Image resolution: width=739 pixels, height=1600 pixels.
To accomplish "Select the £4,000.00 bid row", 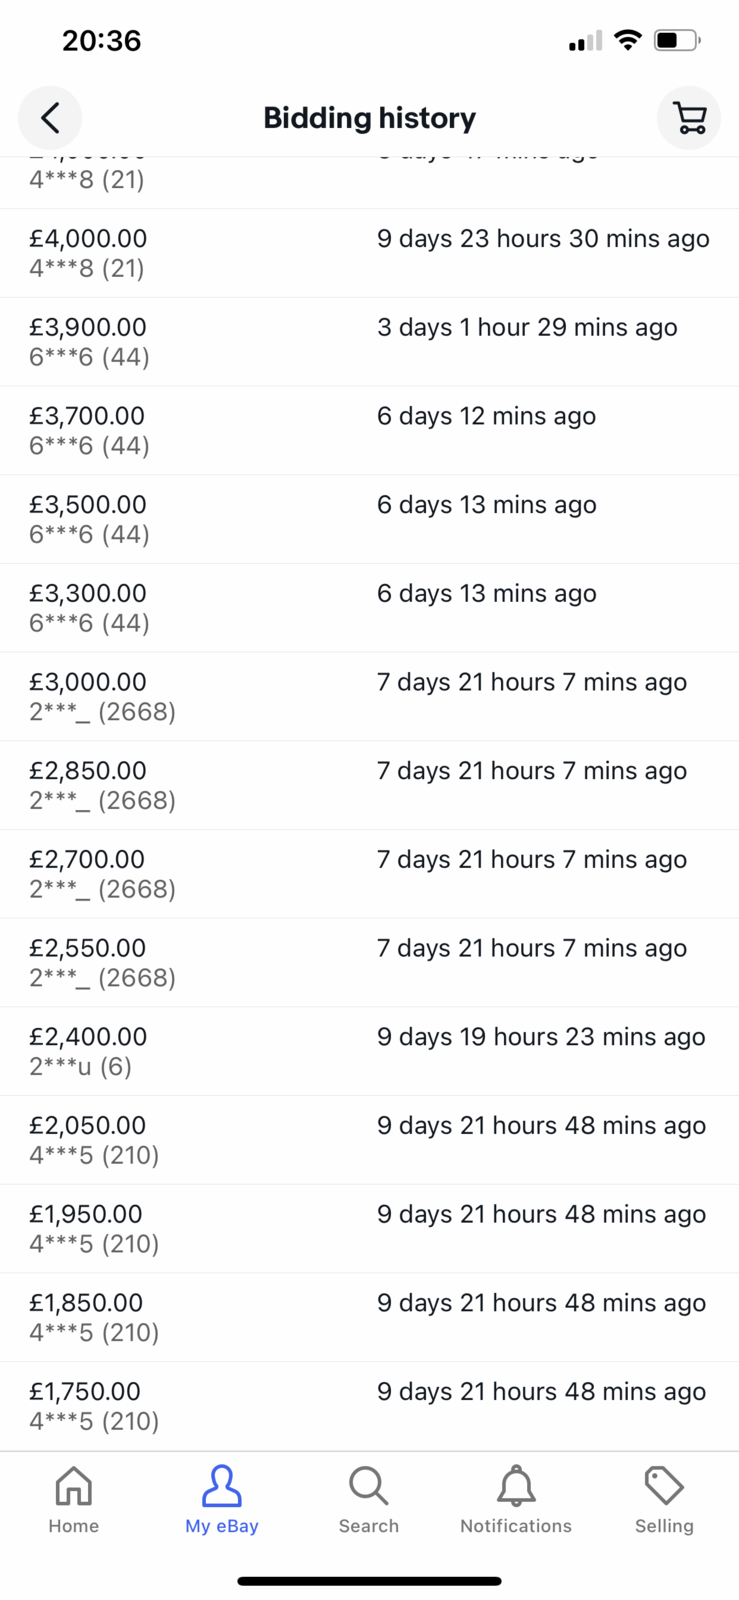I will (x=369, y=253).
